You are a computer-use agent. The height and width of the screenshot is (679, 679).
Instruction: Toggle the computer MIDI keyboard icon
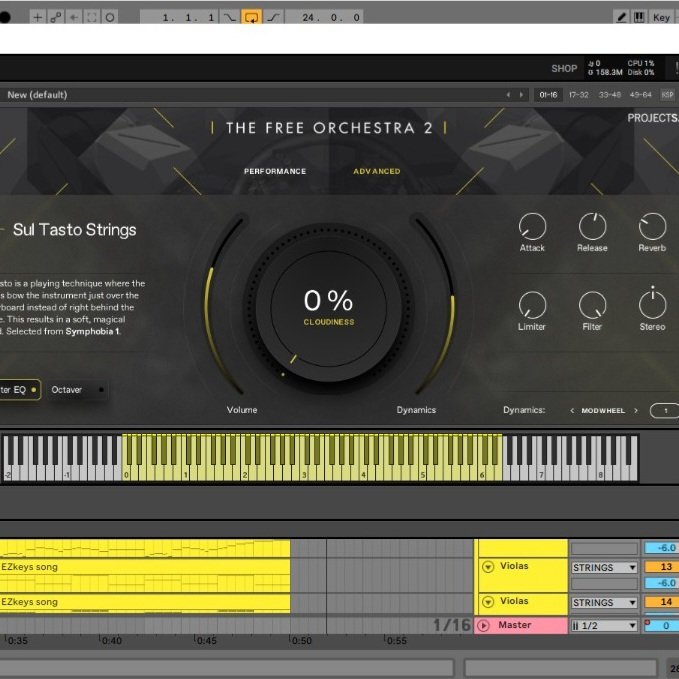[x=639, y=17]
